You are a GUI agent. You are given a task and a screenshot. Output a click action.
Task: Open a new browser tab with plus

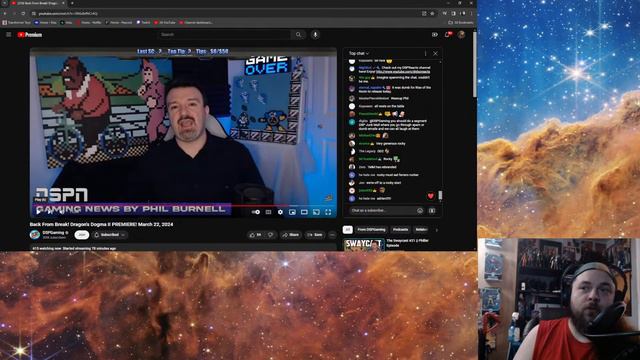click(x=72, y=3)
